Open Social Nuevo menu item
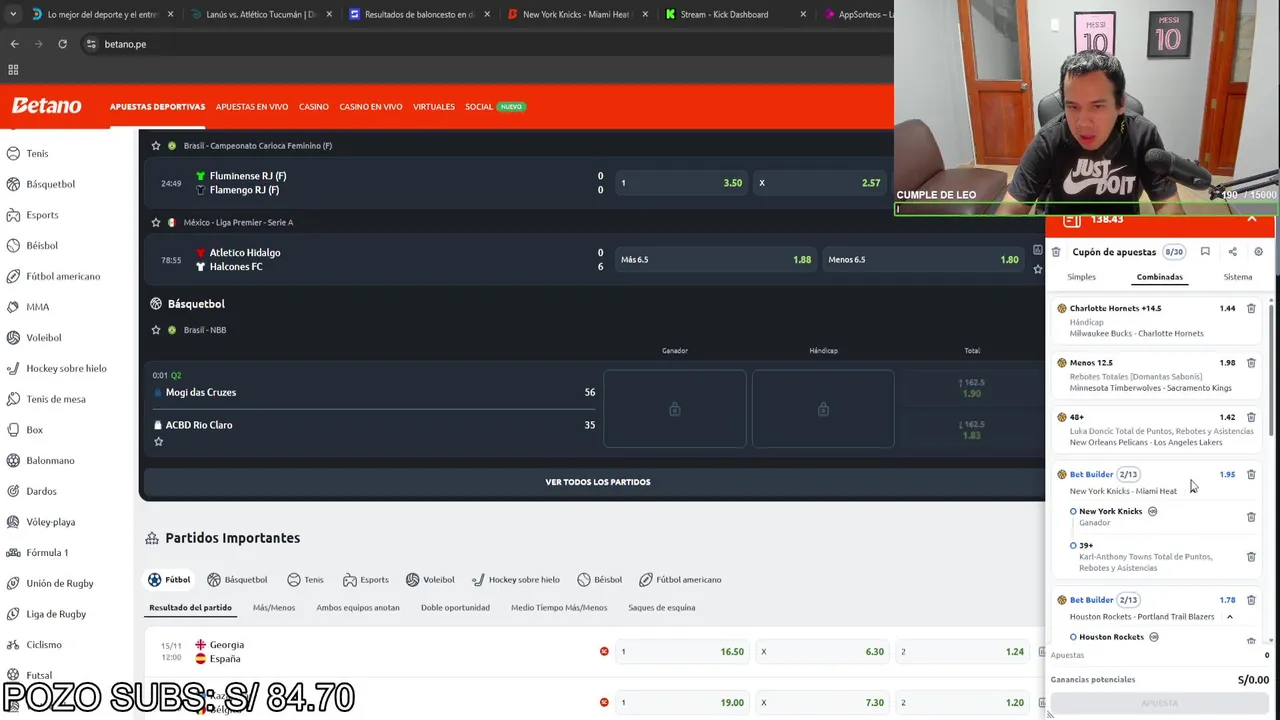The width and height of the screenshot is (1280, 720). [495, 107]
